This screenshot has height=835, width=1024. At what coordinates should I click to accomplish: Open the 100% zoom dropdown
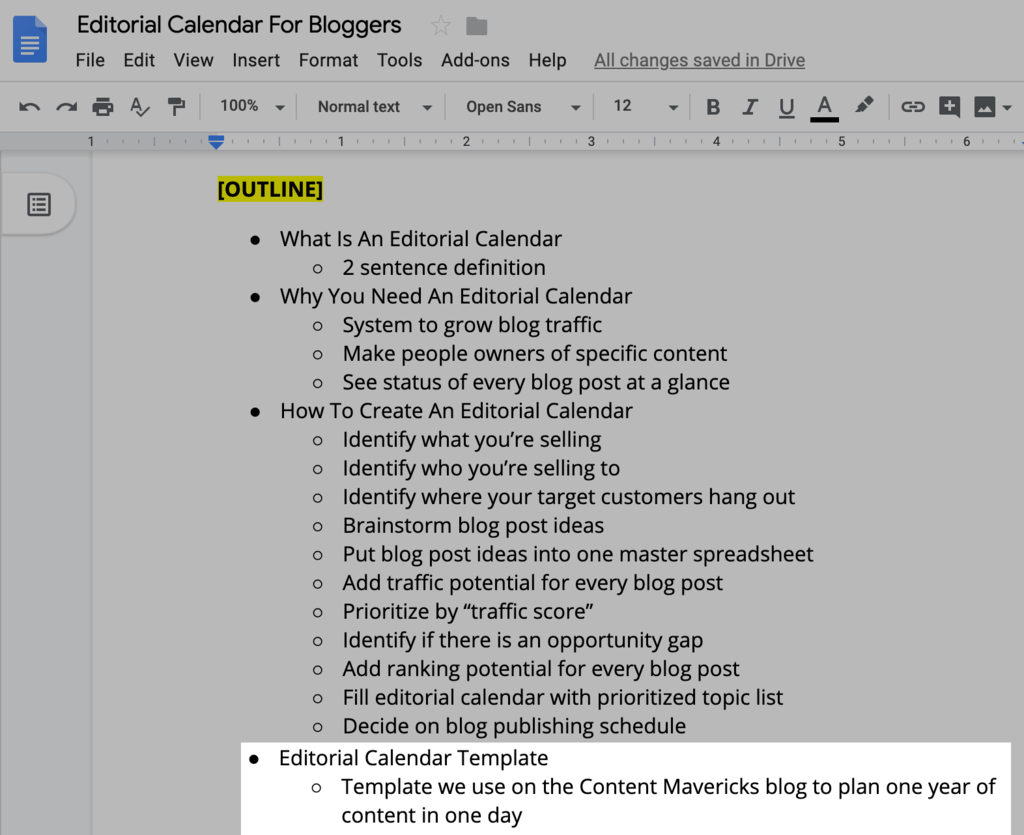coord(252,106)
